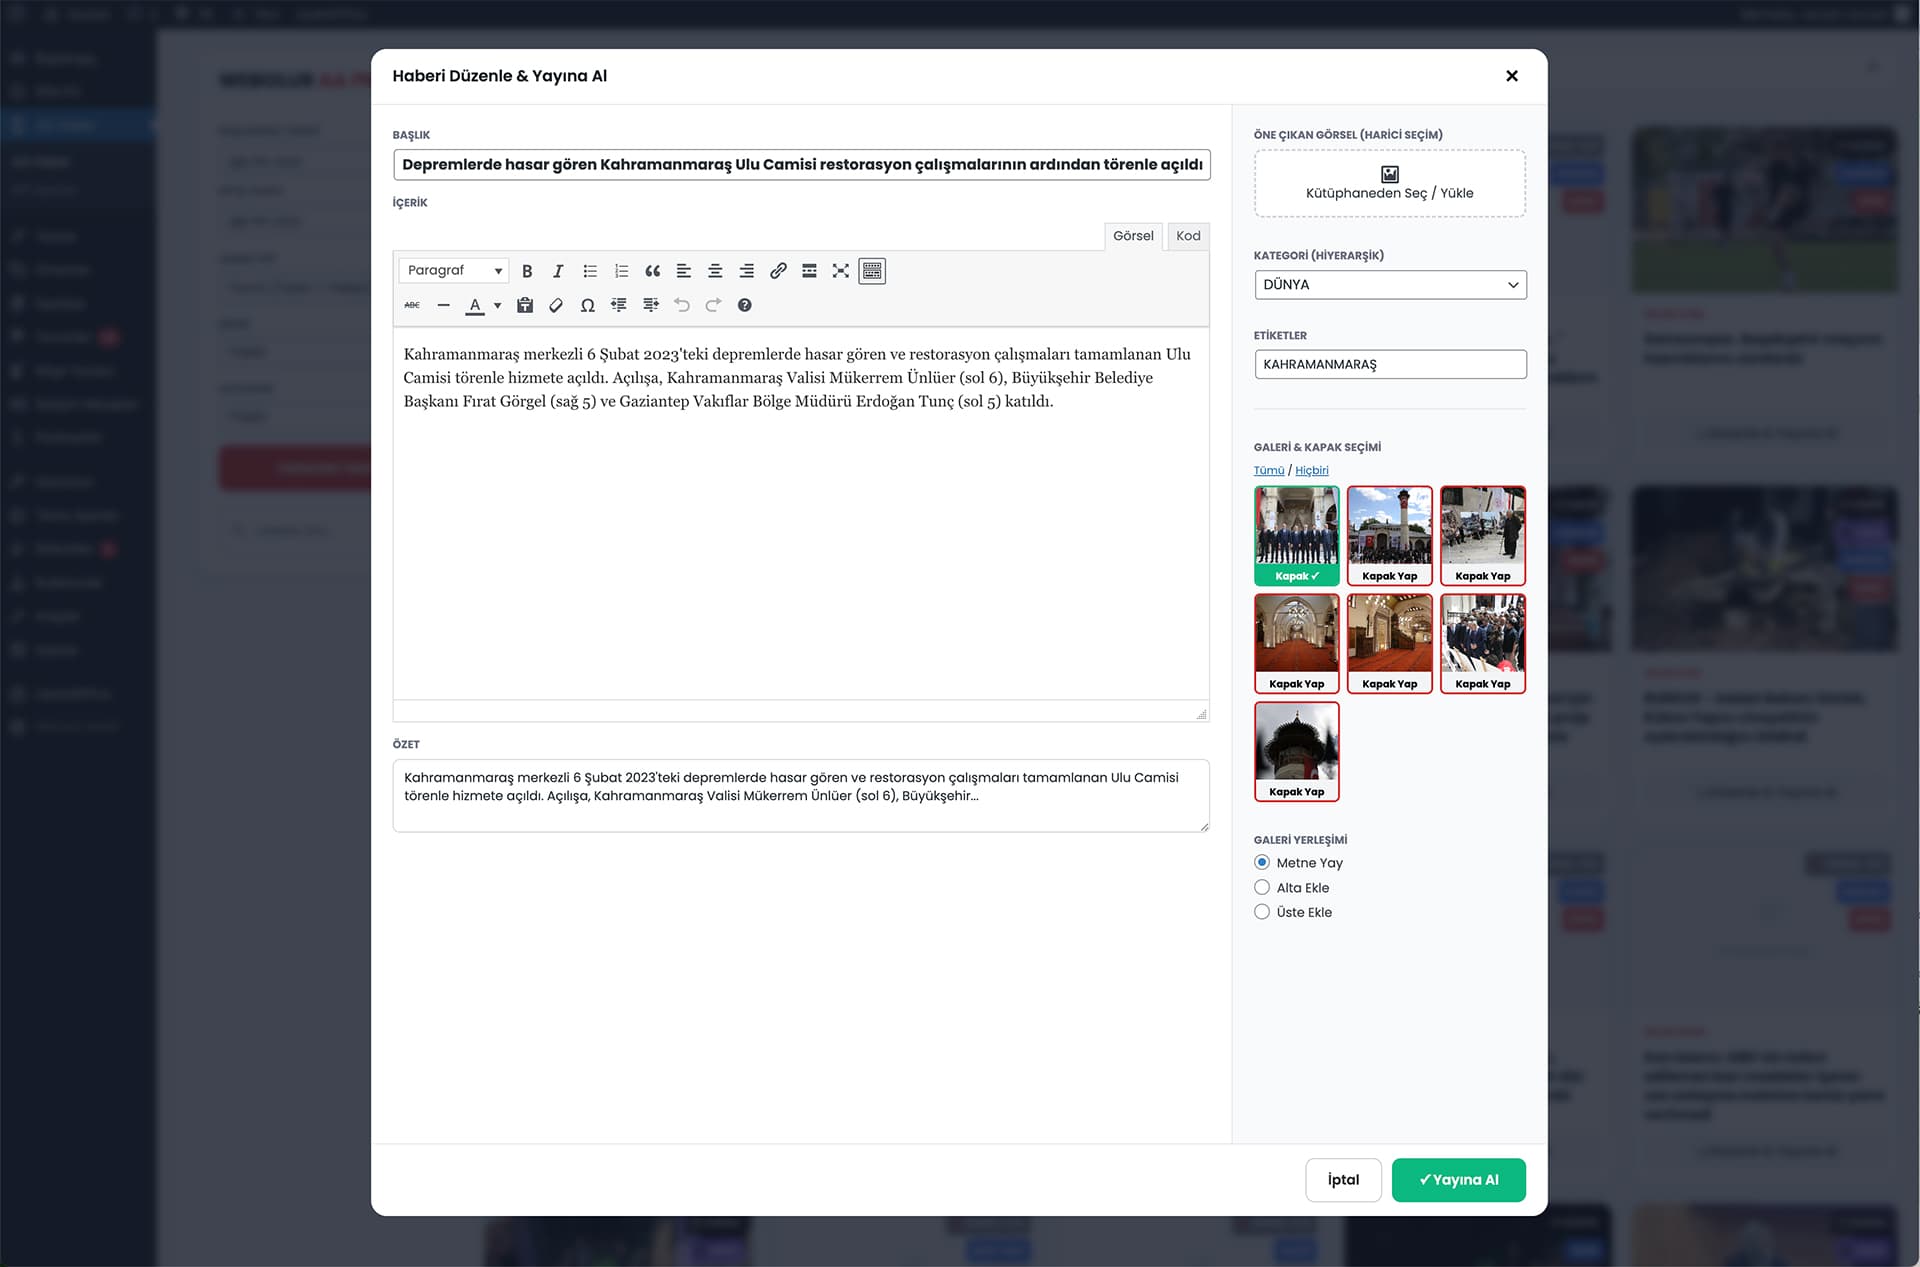Toggle the second toolbar row icon
Image resolution: width=1920 pixels, height=1267 pixels.
(x=872, y=271)
